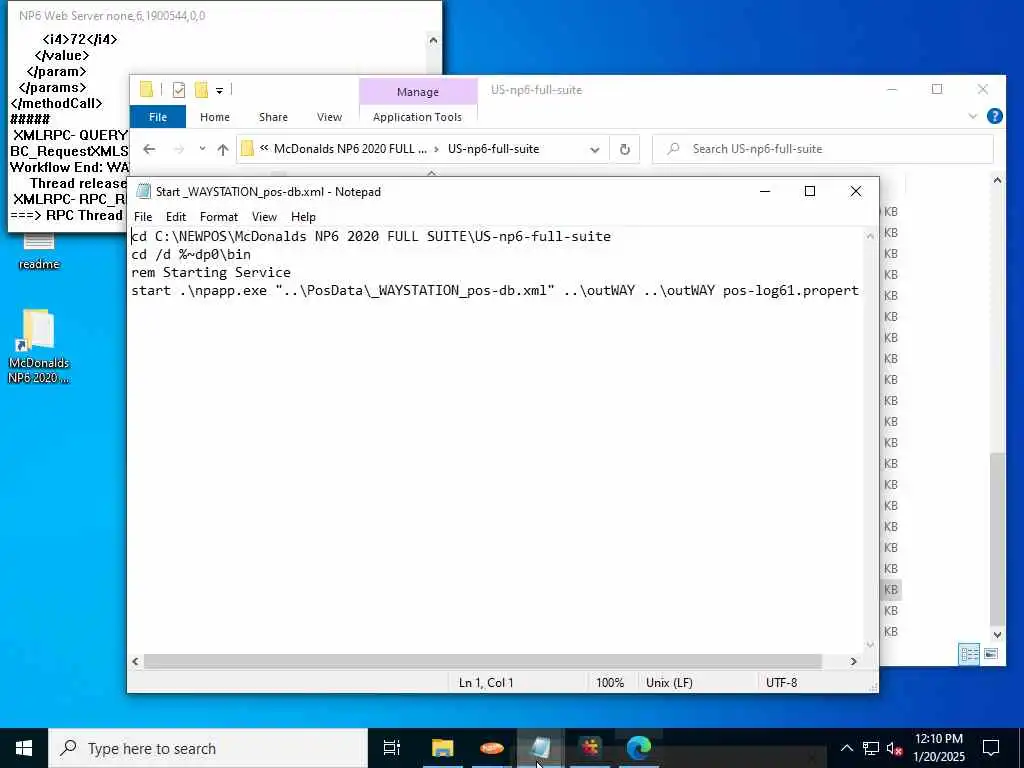Click the start .\npapp.exe command line
This screenshot has width=1024, height=768.
coord(495,291)
